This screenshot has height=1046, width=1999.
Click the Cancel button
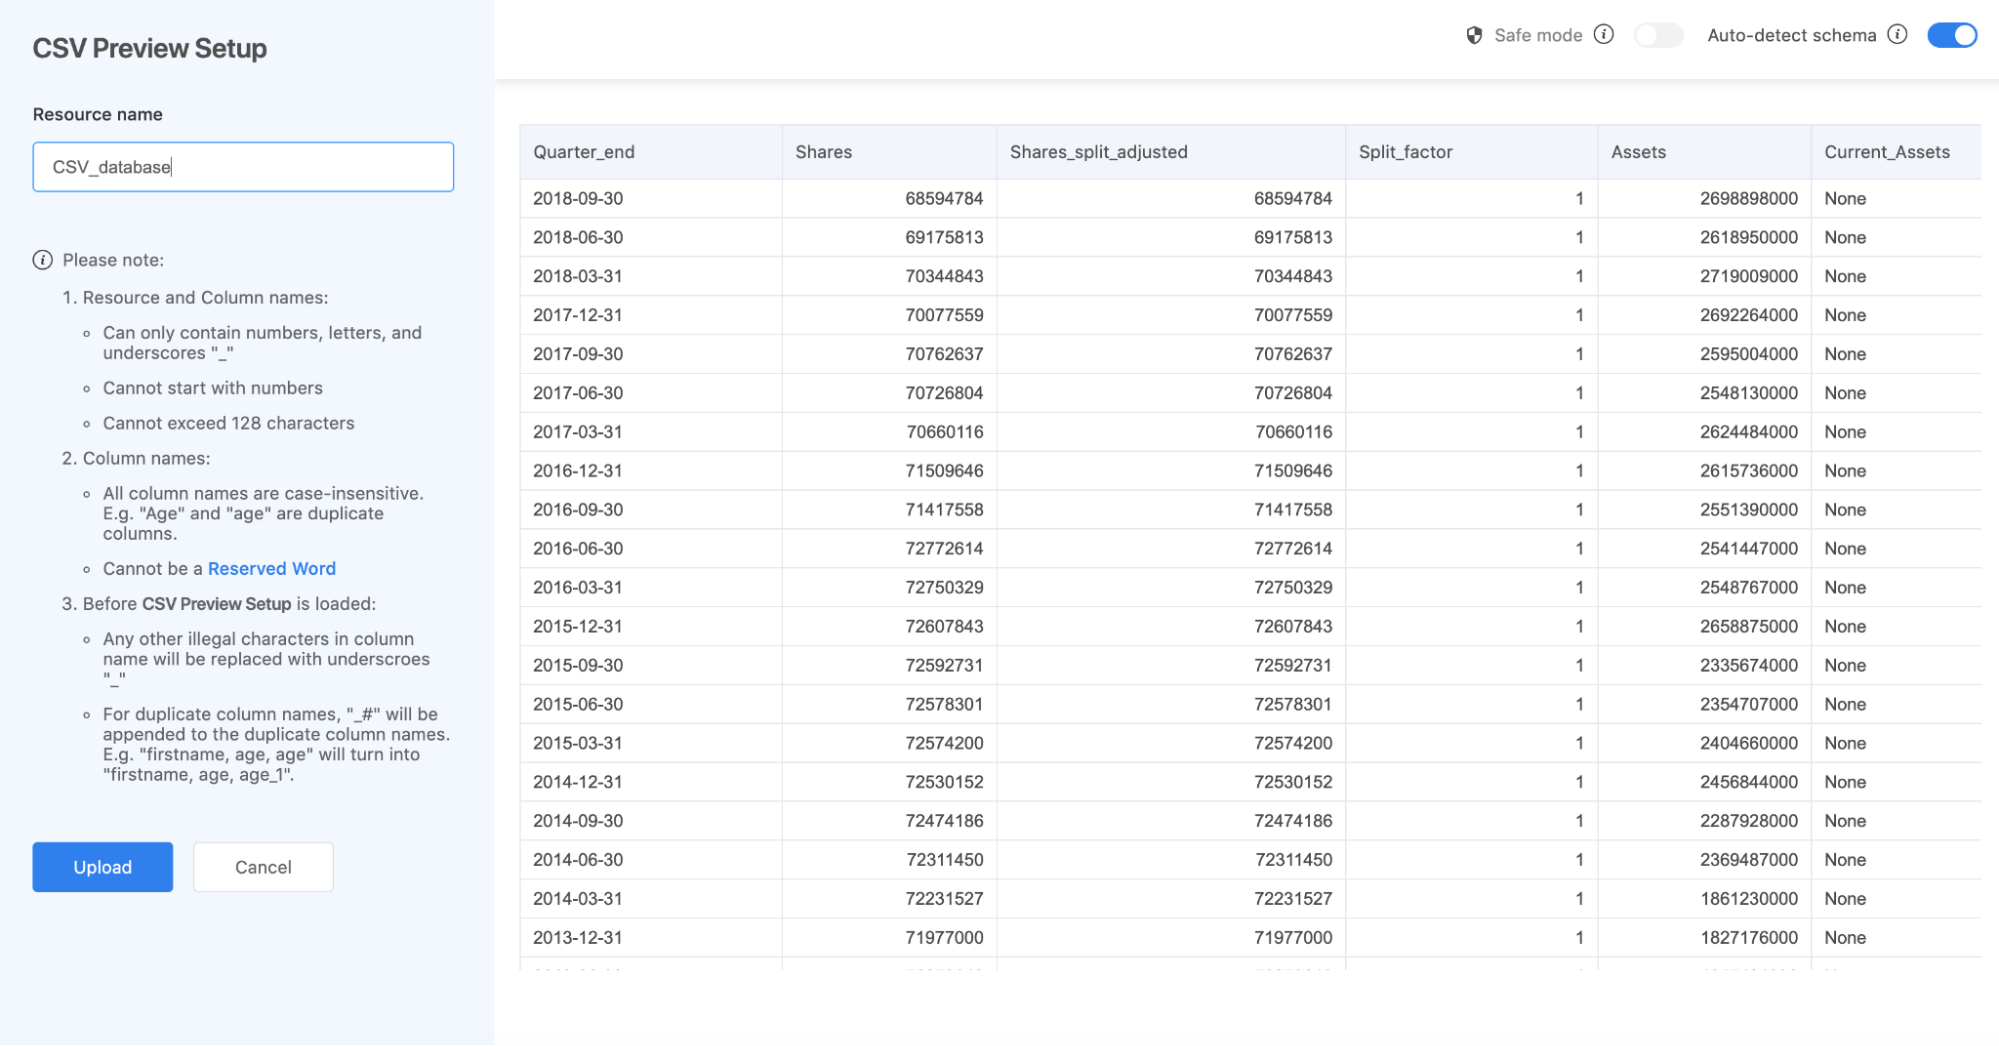[x=262, y=866]
